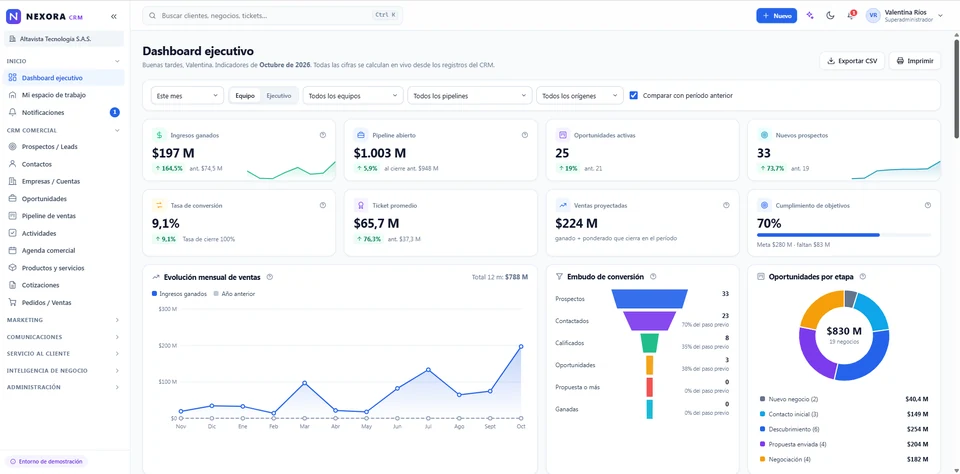Expand the SERVICIO AL CLIENTE section
The height and width of the screenshot is (474, 960).
pyautogui.click(x=64, y=353)
